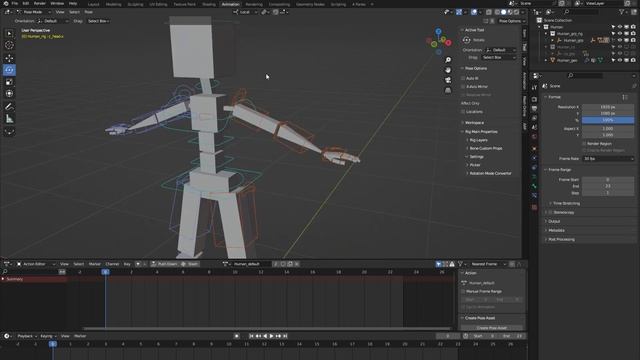
Task: Enable the X-Axis Mirror checkbox
Action: (463, 87)
